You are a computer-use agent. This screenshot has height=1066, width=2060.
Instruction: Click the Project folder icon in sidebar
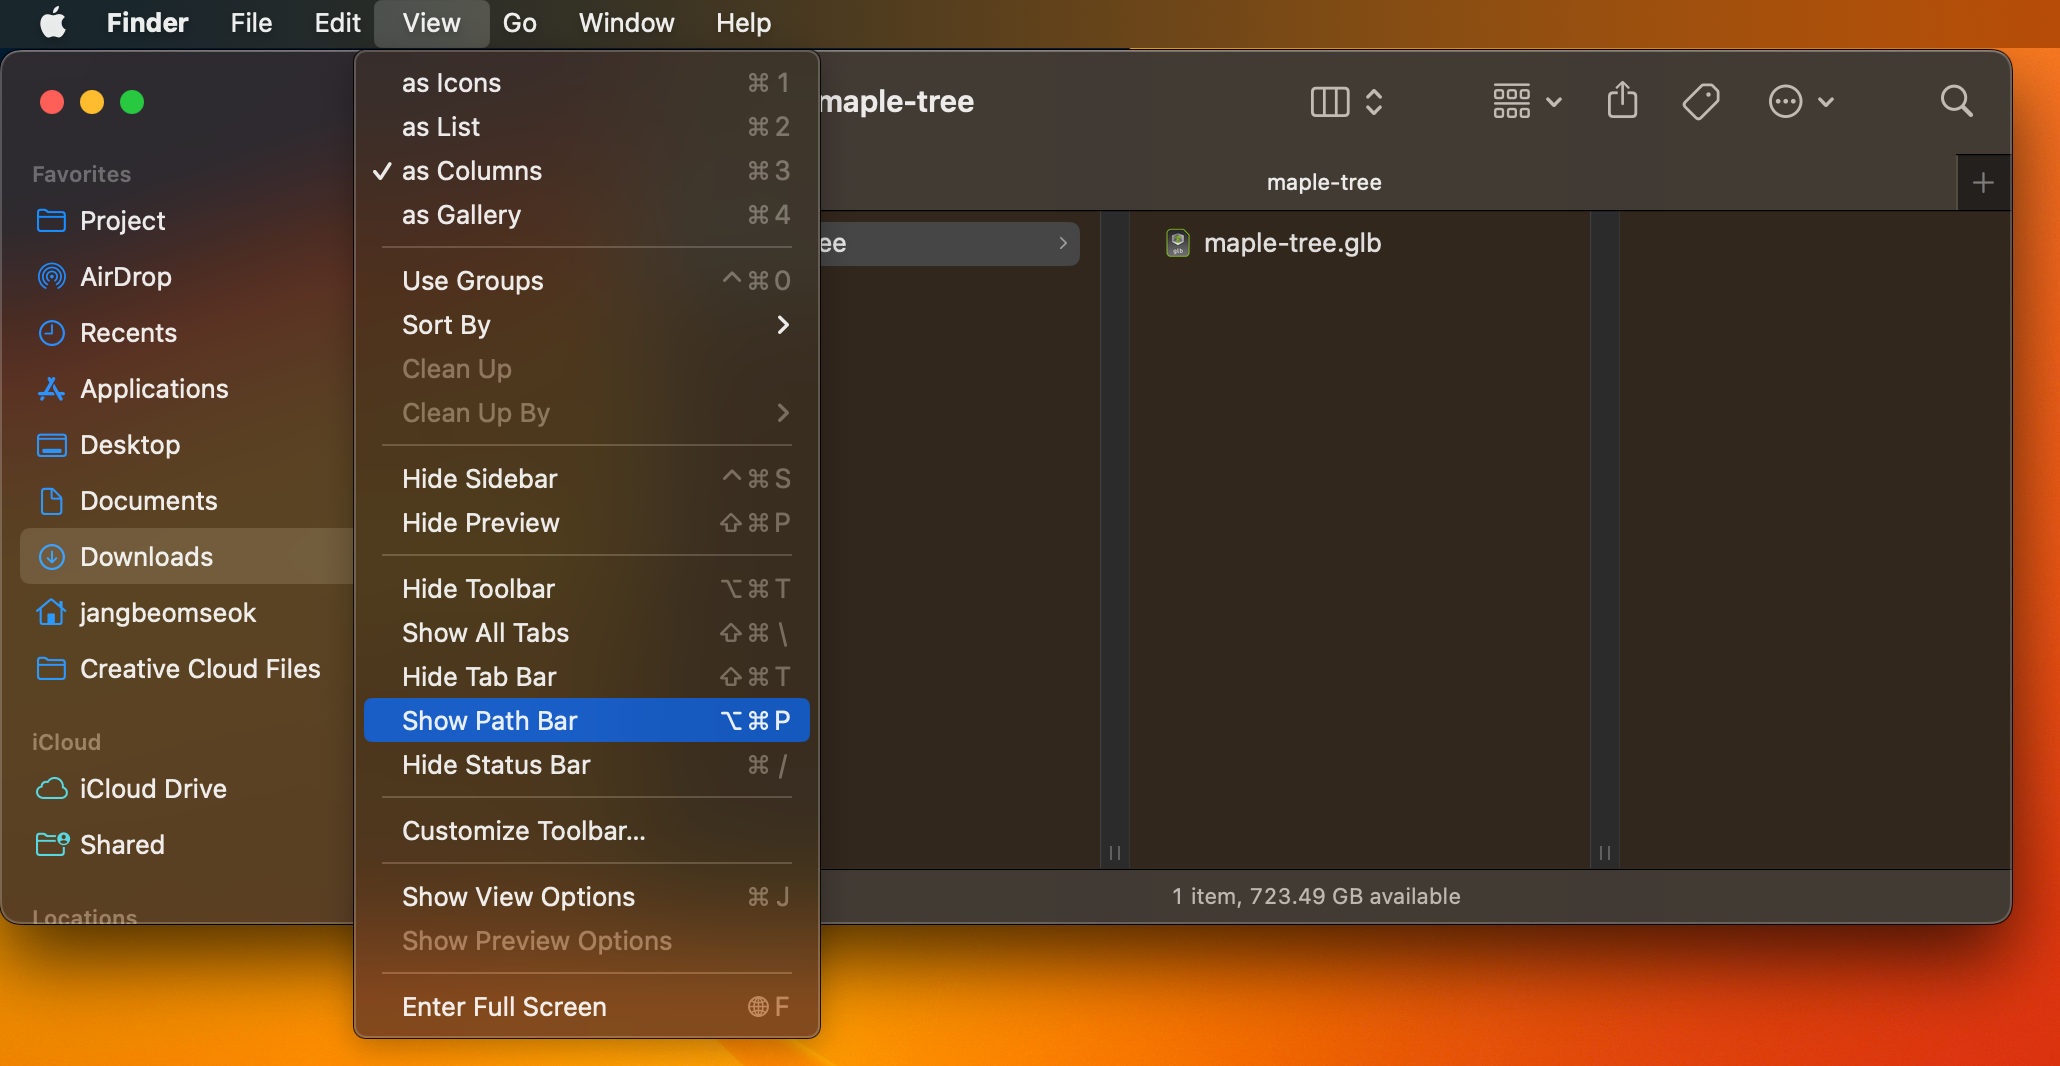point(51,220)
